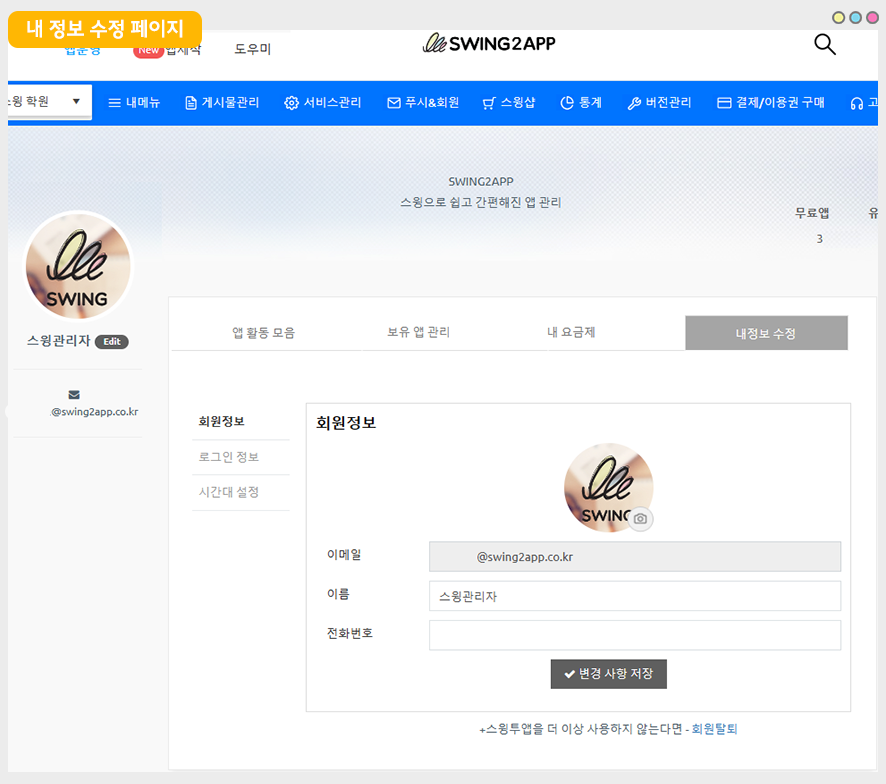This screenshot has height=784, width=886.
Task: Click the 전화번호 input field
Action: click(x=634, y=635)
